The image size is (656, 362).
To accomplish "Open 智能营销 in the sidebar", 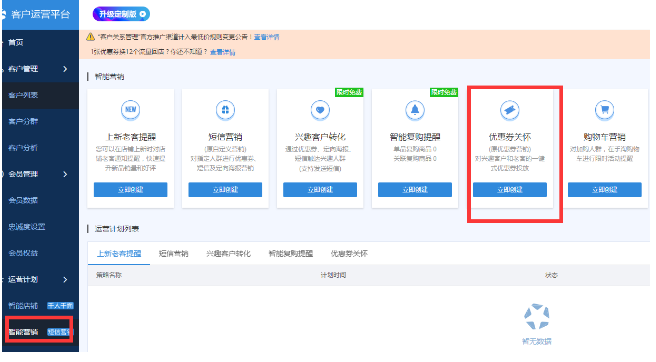I will click(x=23, y=332).
